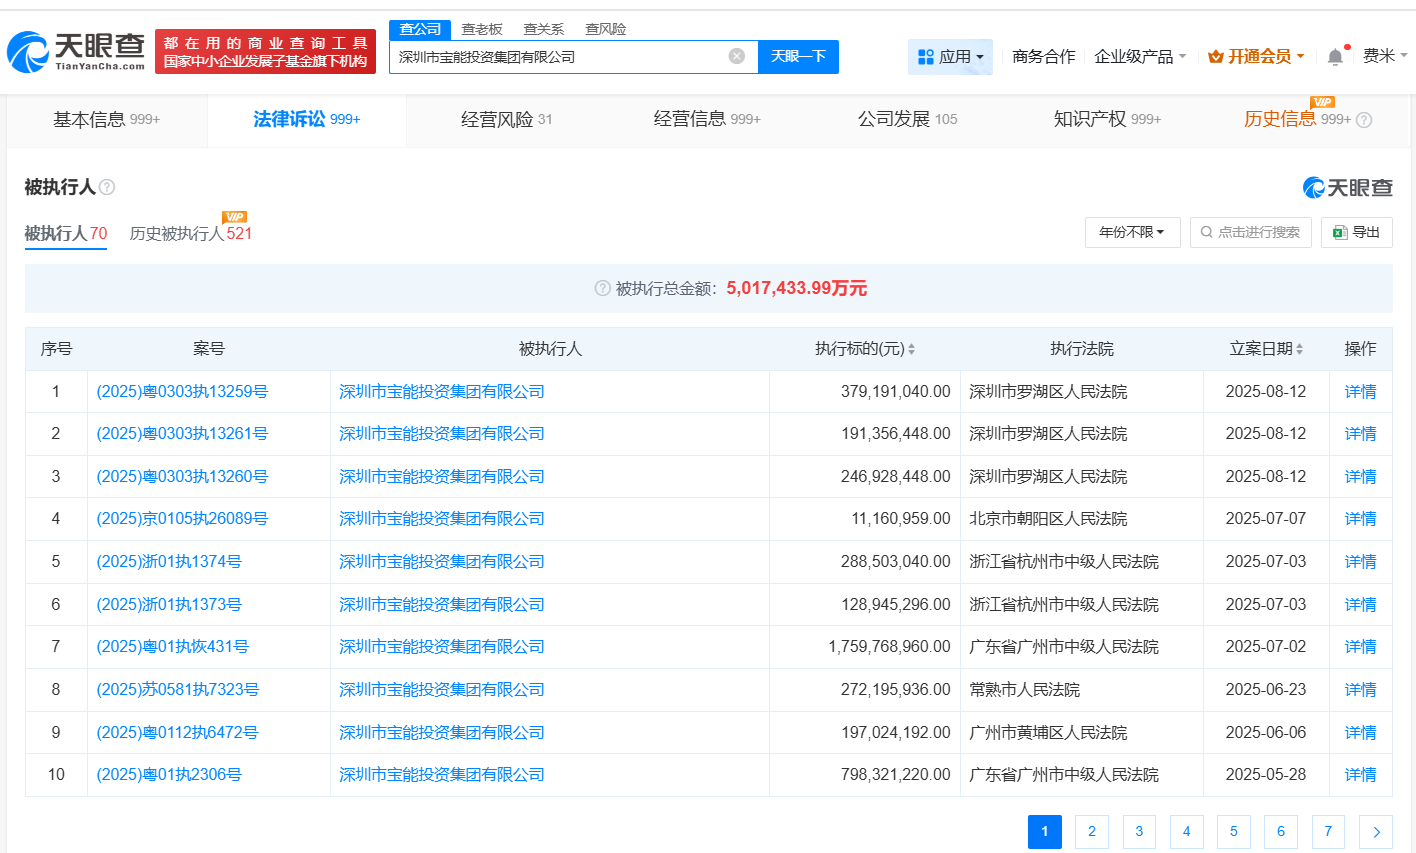Click the crown icon beside 开通会员
Screen dimensions: 1416x853
click(x=1213, y=57)
